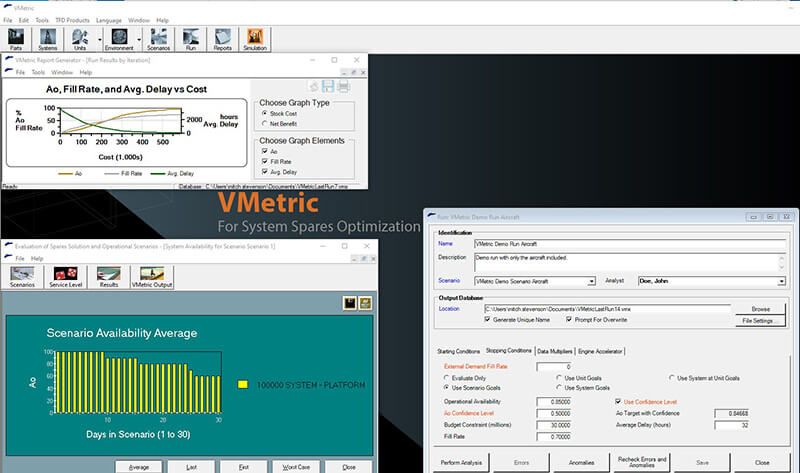Image resolution: width=800 pixels, height=473 pixels.
Task: Click Recheck Errors and Anomalies button
Action: tap(642, 463)
